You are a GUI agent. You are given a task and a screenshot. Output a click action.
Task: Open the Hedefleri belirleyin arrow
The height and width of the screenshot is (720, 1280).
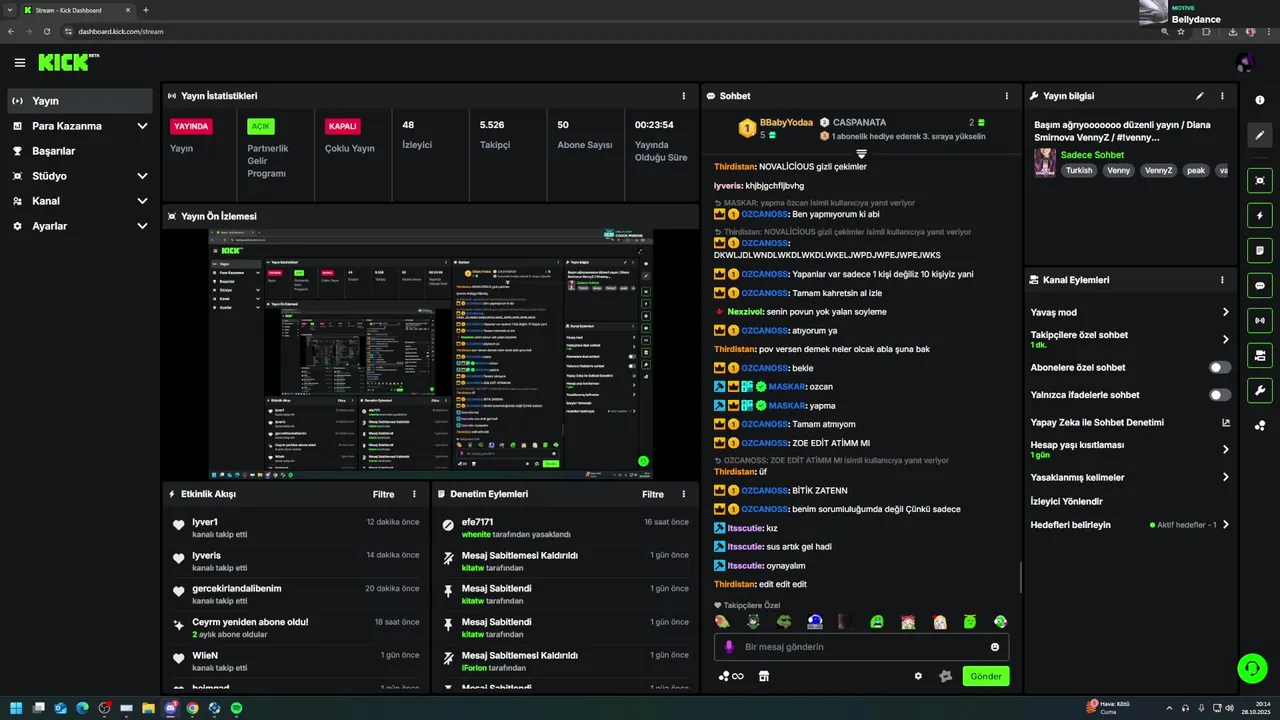point(1225,524)
